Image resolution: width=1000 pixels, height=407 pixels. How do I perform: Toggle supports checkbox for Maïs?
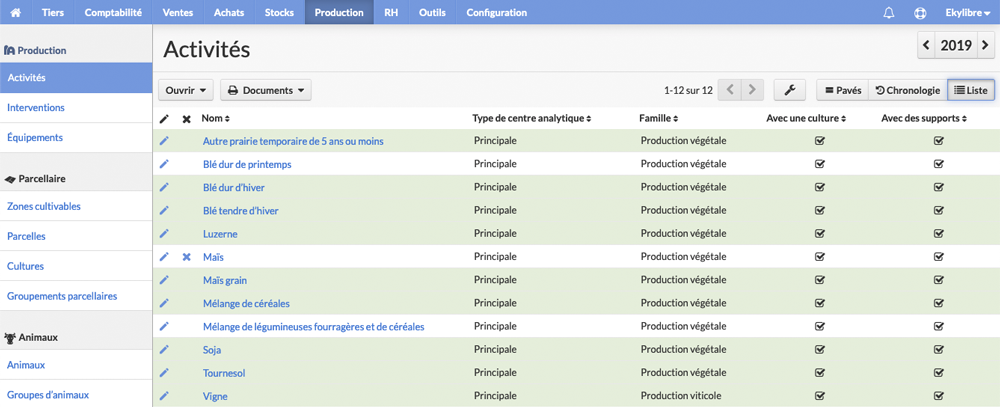[x=939, y=256]
